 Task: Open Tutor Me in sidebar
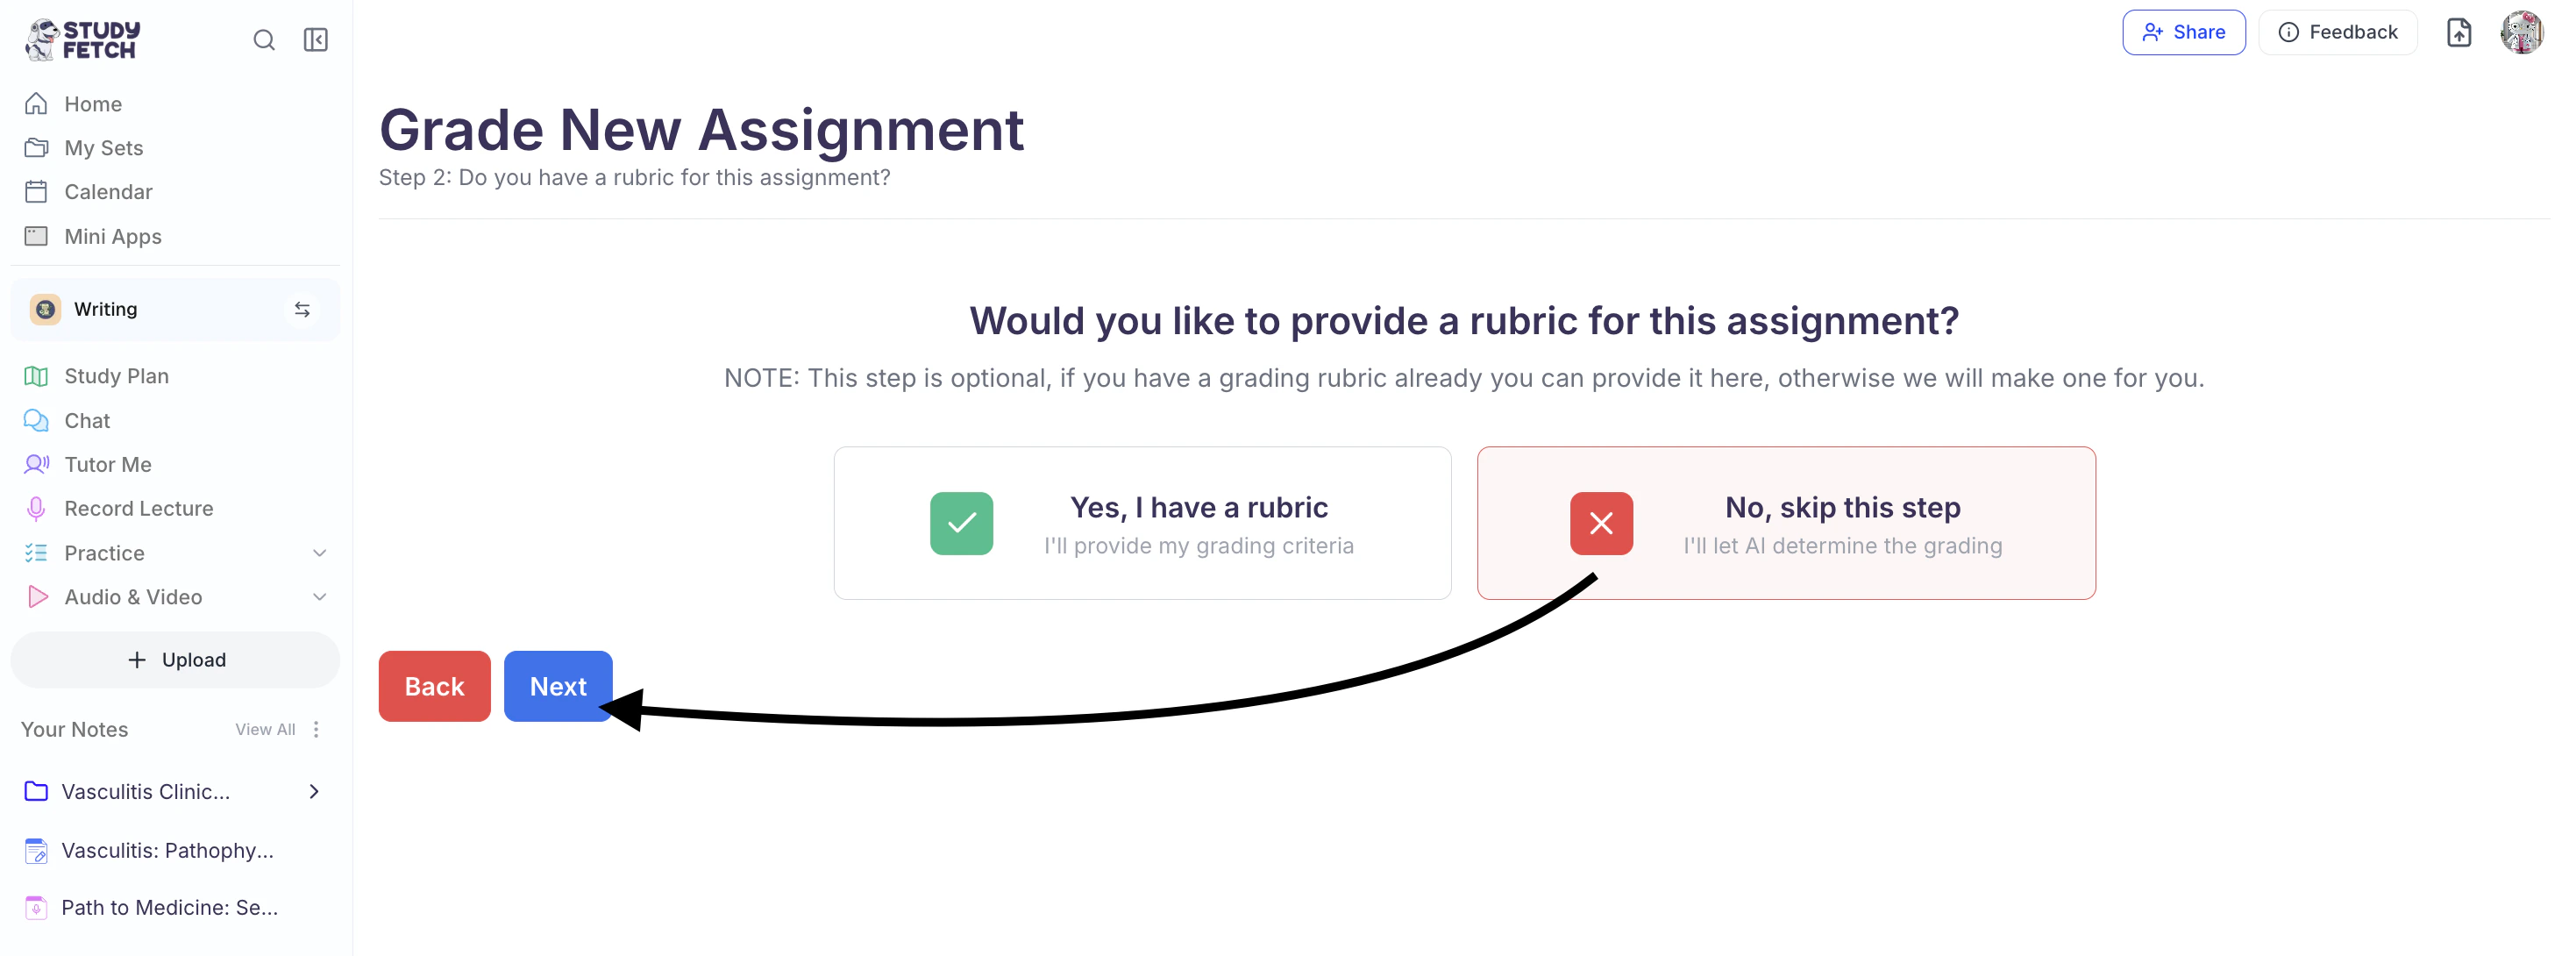click(107, 464)
